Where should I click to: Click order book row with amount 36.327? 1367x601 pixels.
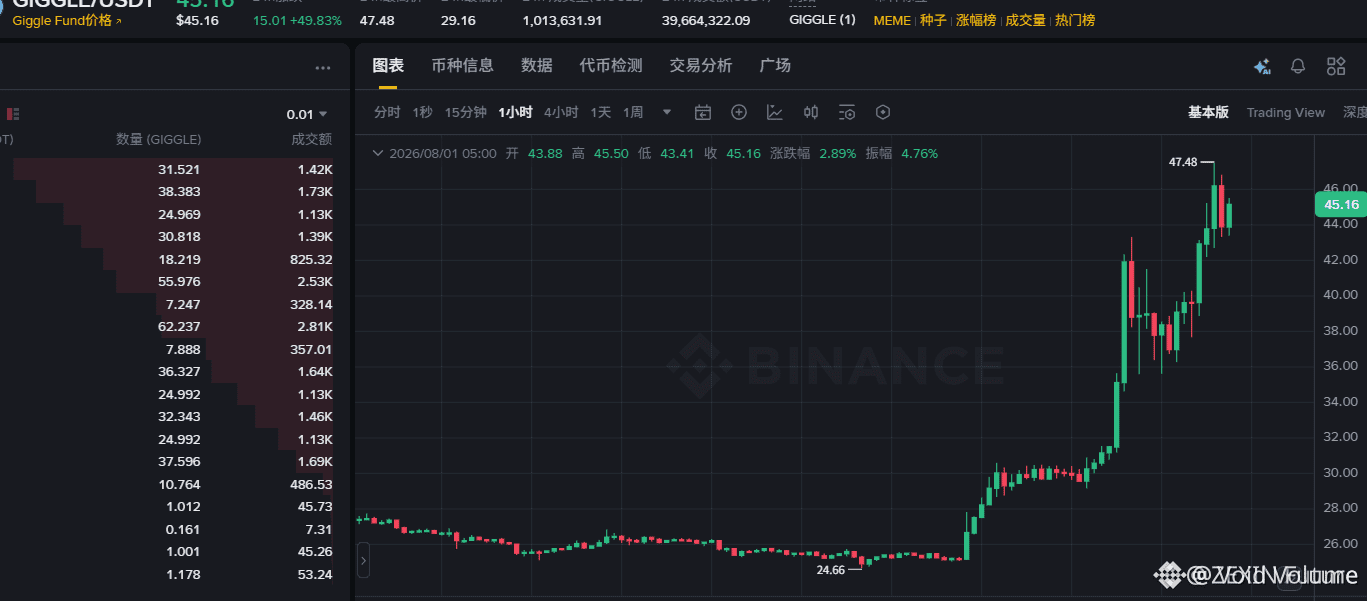167,372
